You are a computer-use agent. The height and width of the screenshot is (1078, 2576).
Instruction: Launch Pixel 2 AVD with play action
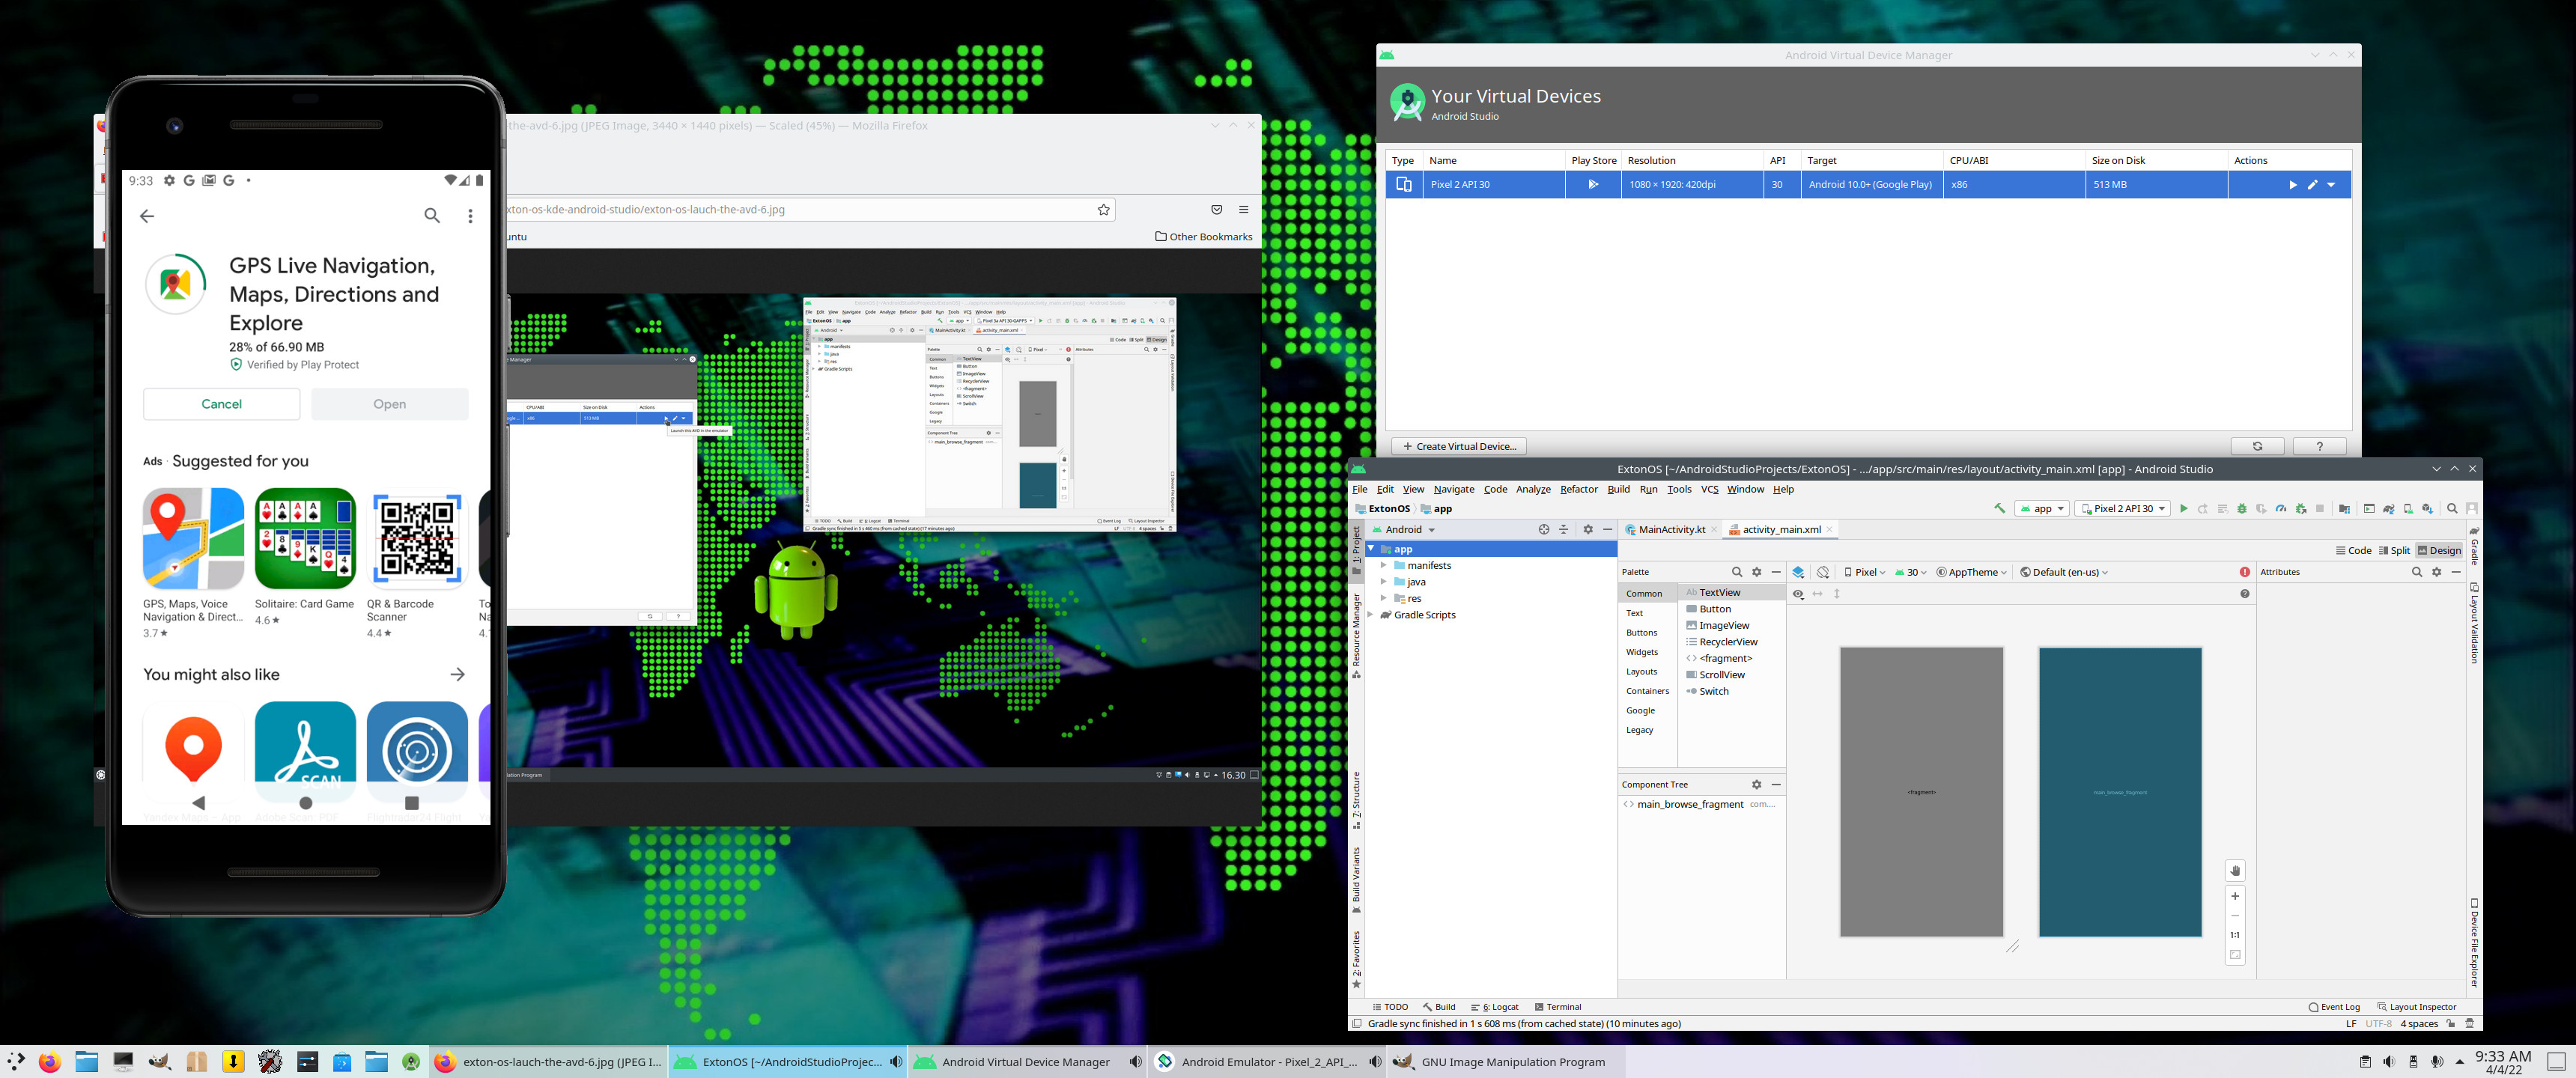tap(2293, 185)
